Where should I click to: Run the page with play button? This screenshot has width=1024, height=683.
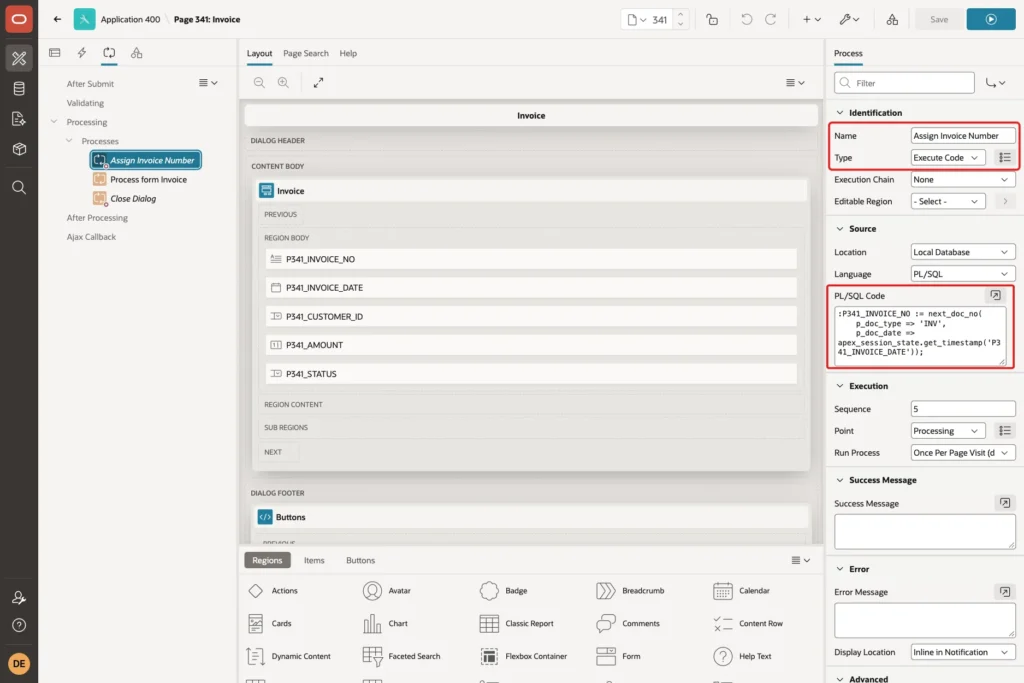coord(991,20)
